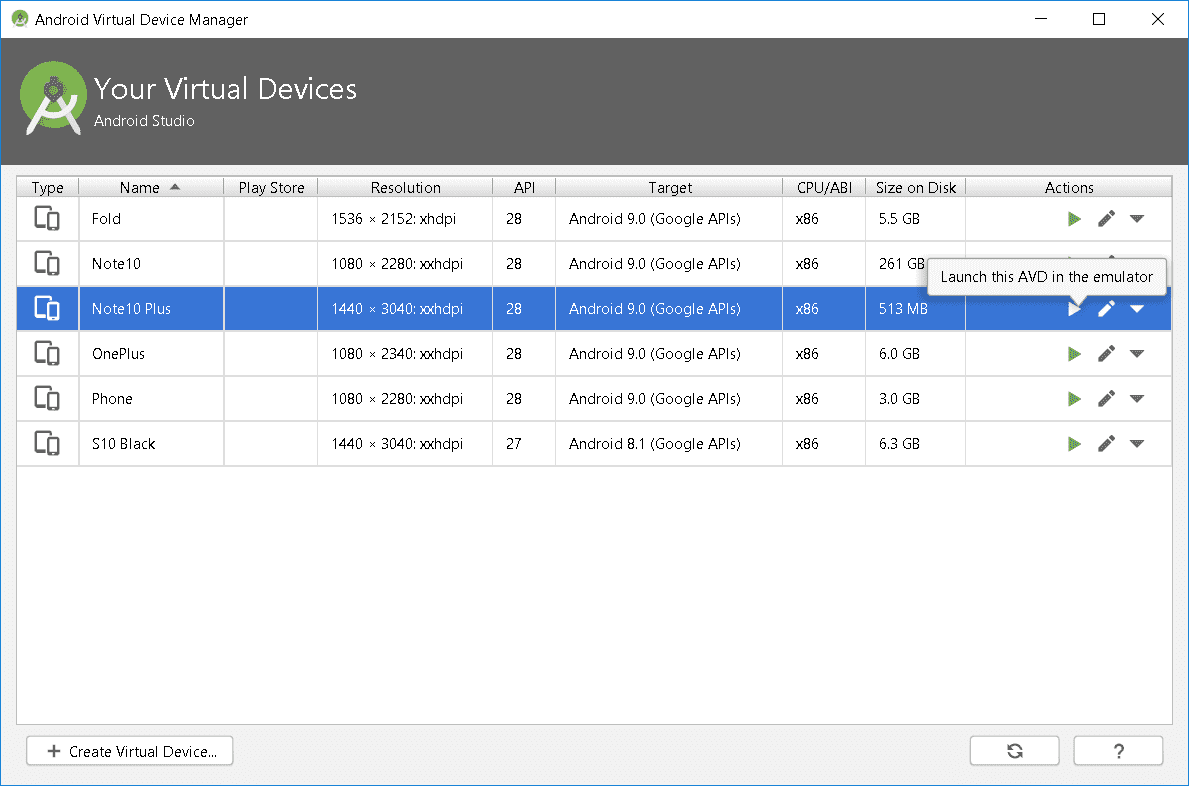
Task: Expand the actions arrow for the Fold device
Action: click(x=1138, y=218)
